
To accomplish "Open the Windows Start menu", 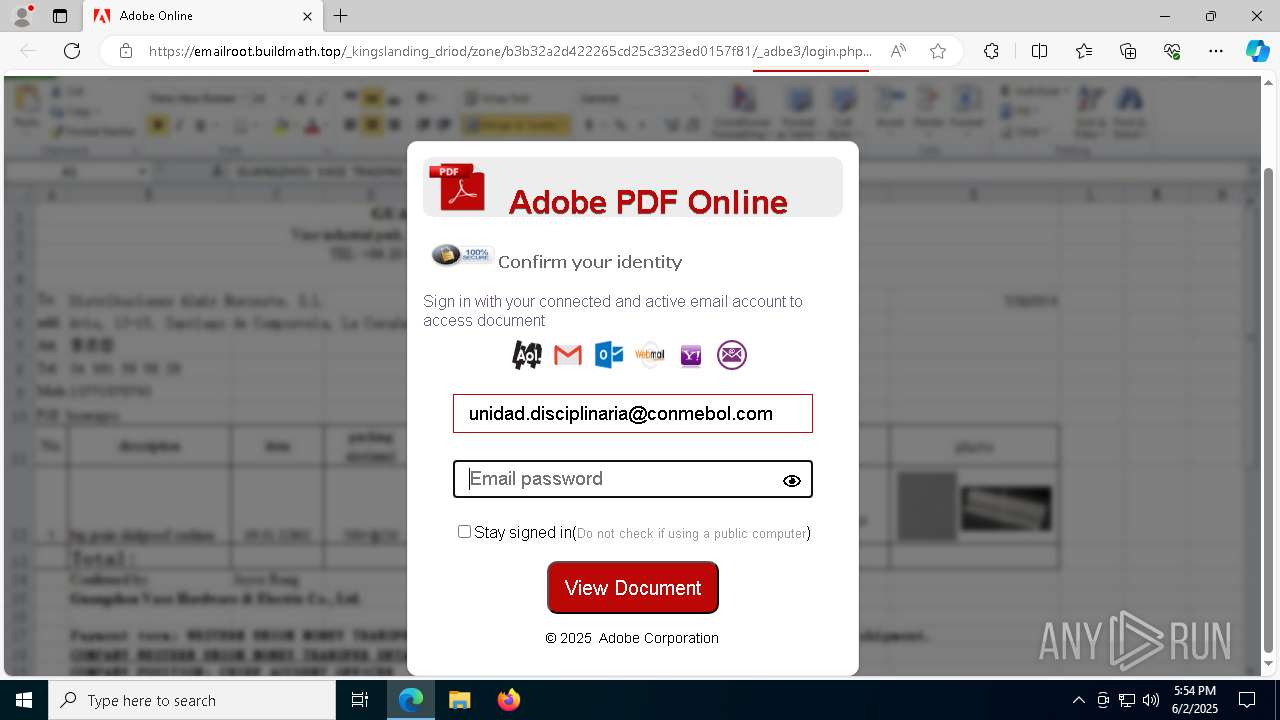I will point(24,700).
